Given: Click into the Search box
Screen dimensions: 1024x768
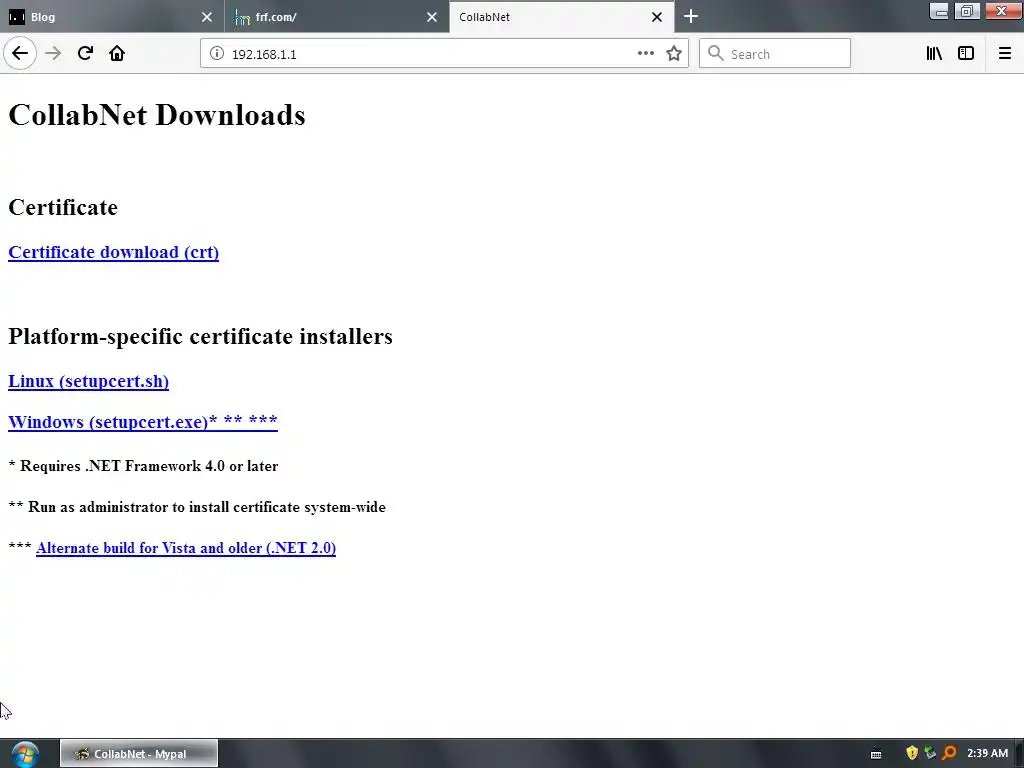Looking at the screenshot, I should [775, 54].
